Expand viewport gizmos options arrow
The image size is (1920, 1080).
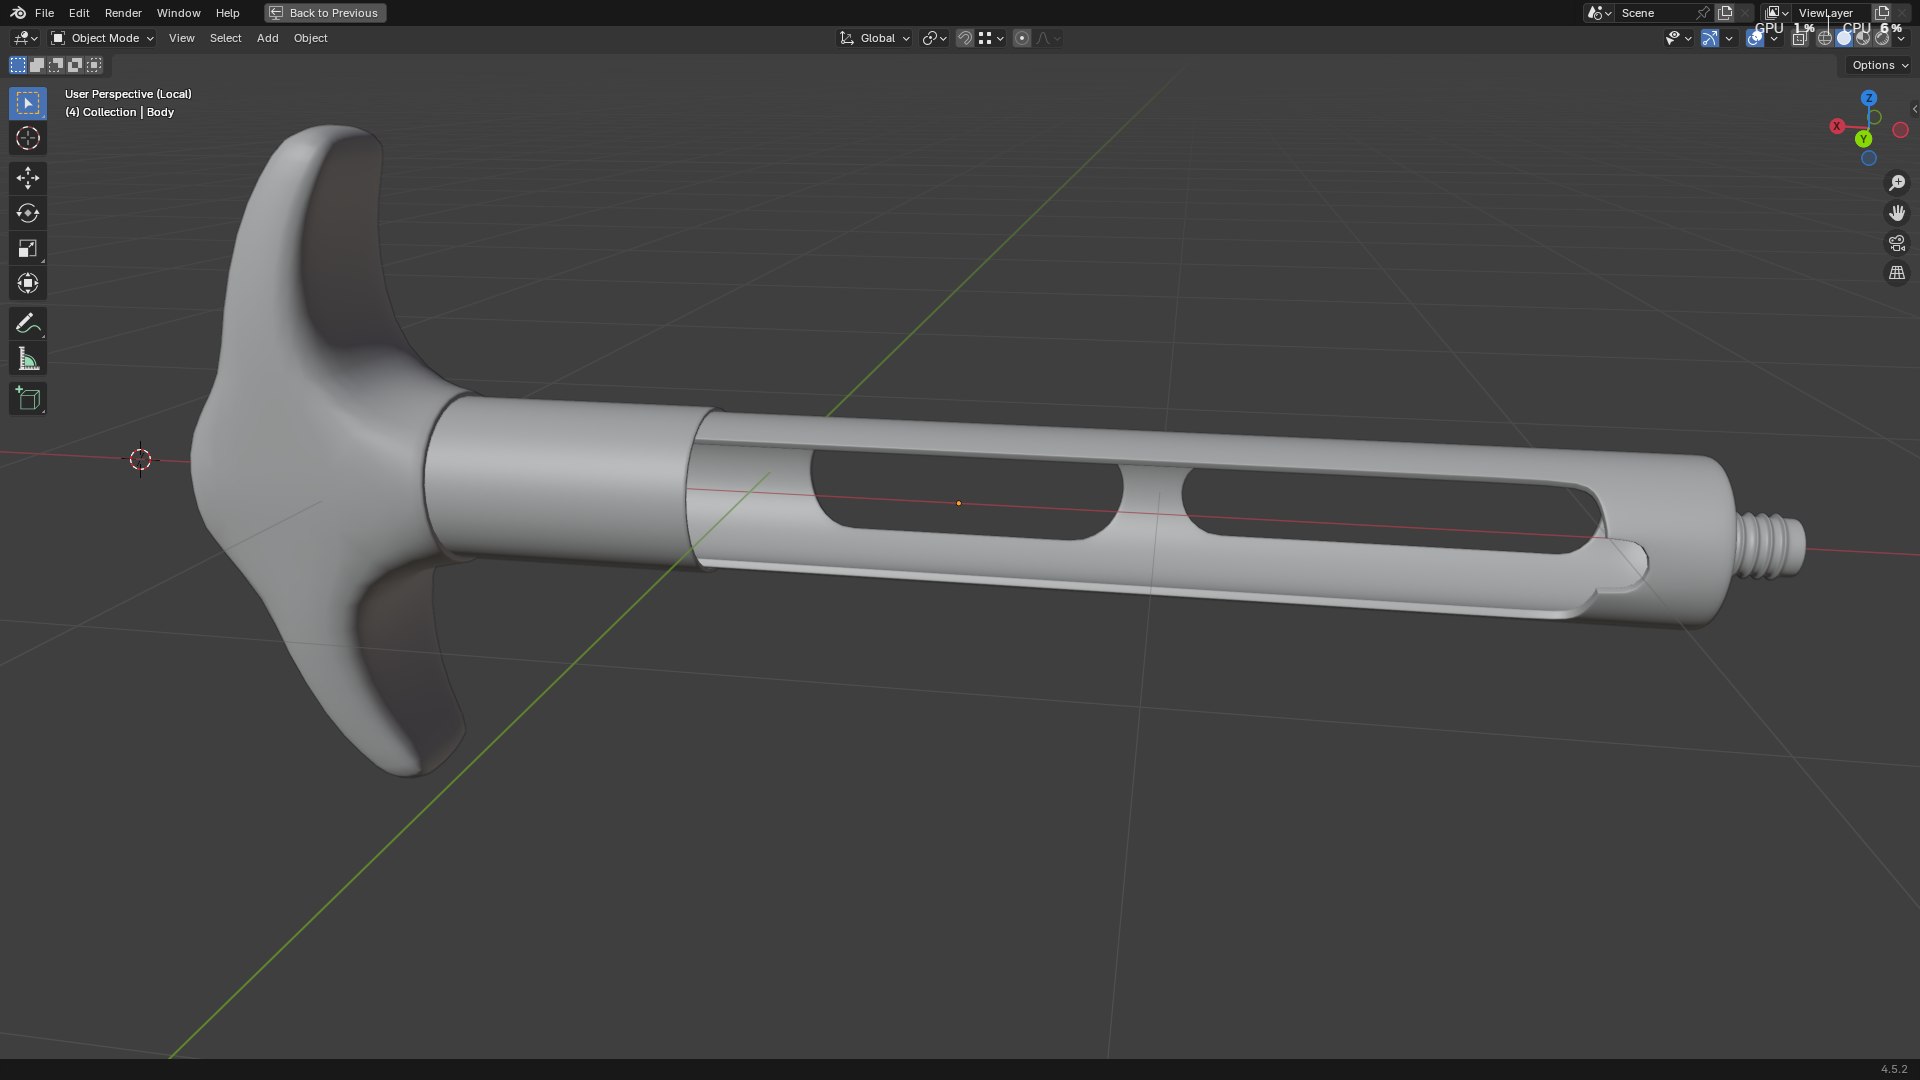click(x=1729, y=38)
